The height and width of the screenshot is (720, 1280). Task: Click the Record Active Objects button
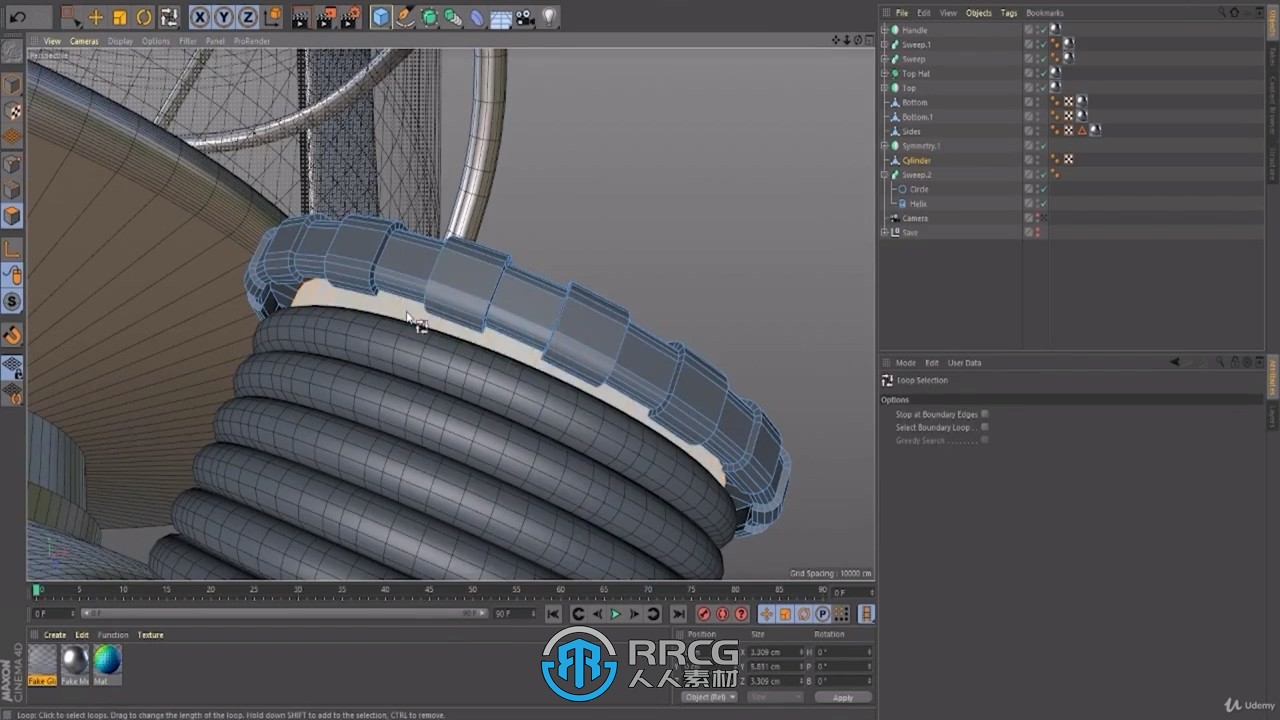tap(704, 614)
